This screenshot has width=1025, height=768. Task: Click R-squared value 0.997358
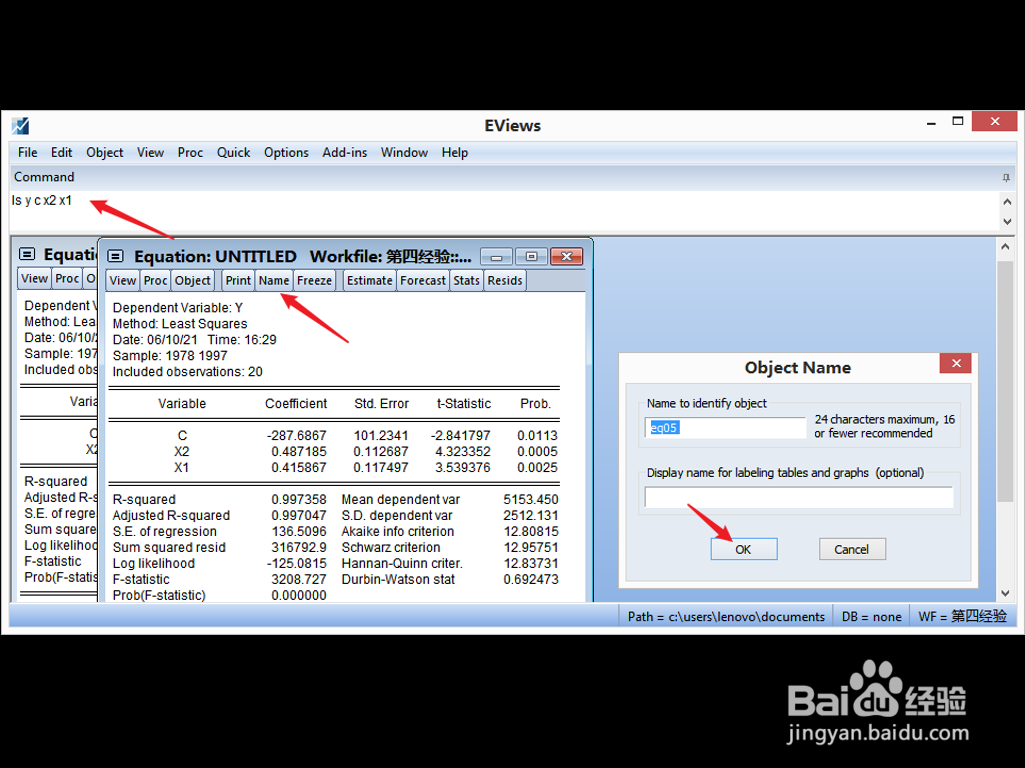point(299,499)
